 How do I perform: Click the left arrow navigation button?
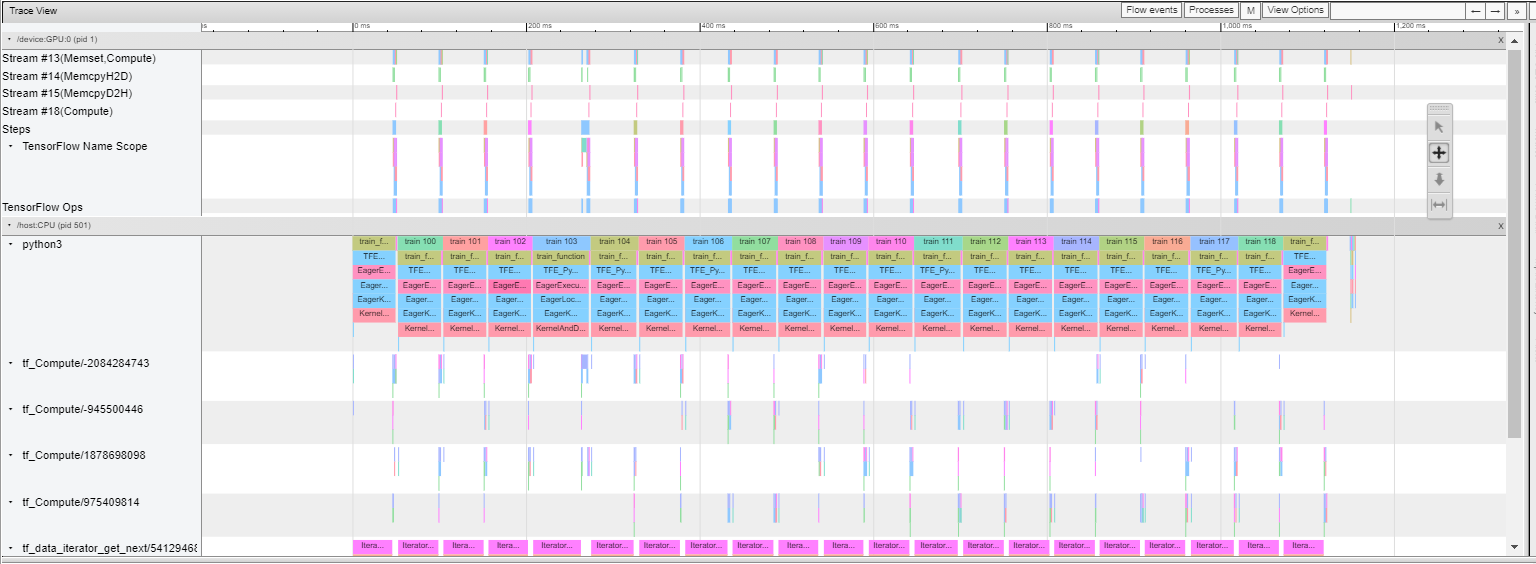1474,10
